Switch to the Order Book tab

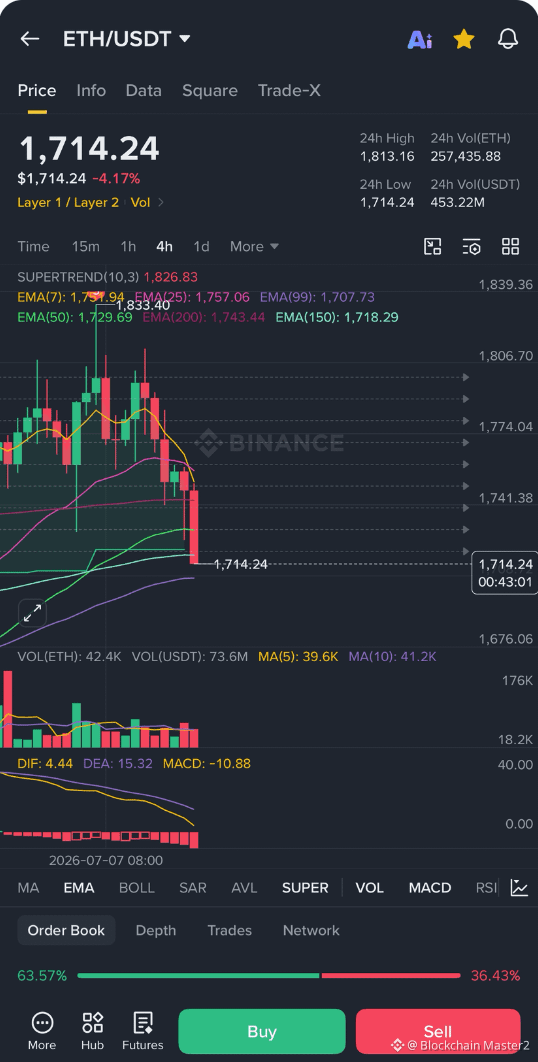(x=66, y=930)
